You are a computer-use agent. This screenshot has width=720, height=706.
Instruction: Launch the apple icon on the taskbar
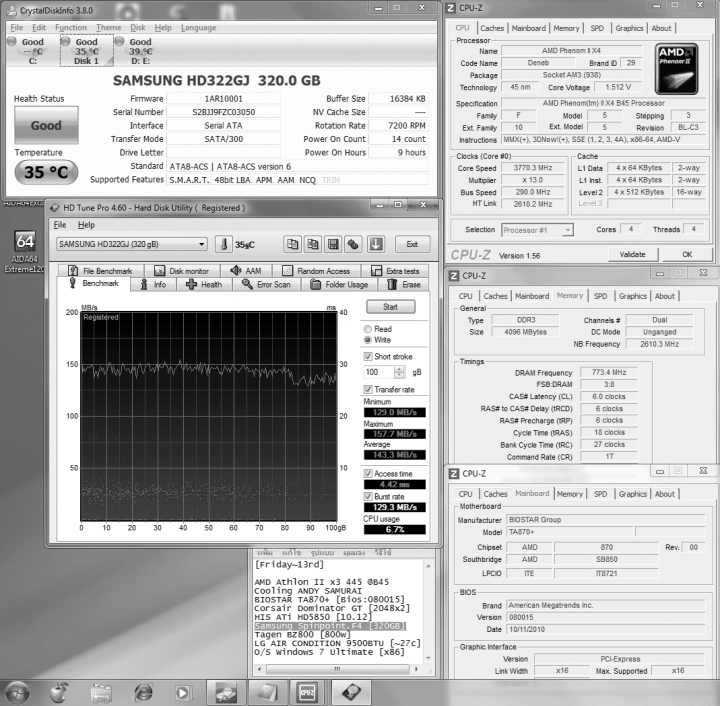(59, 693)
